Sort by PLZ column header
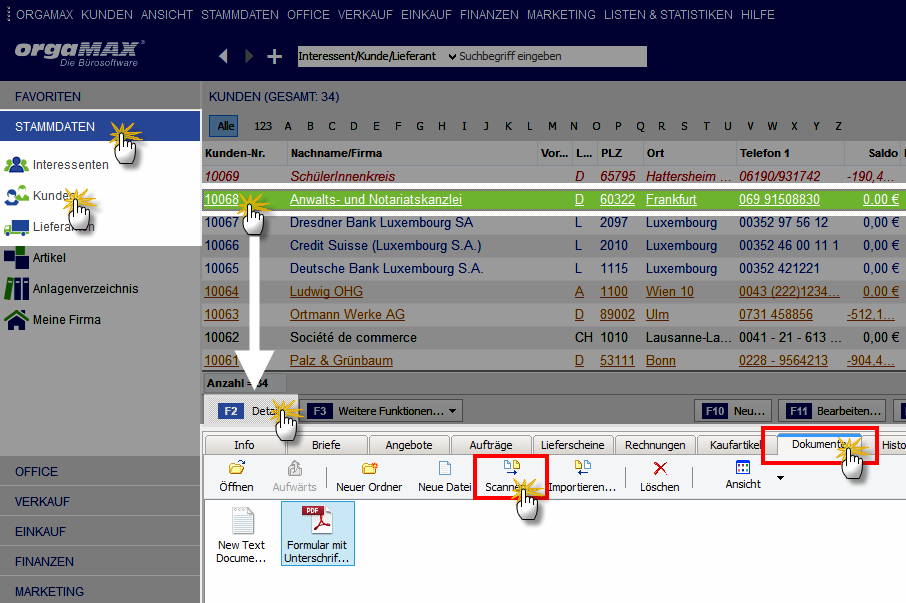 click(619, 153)
